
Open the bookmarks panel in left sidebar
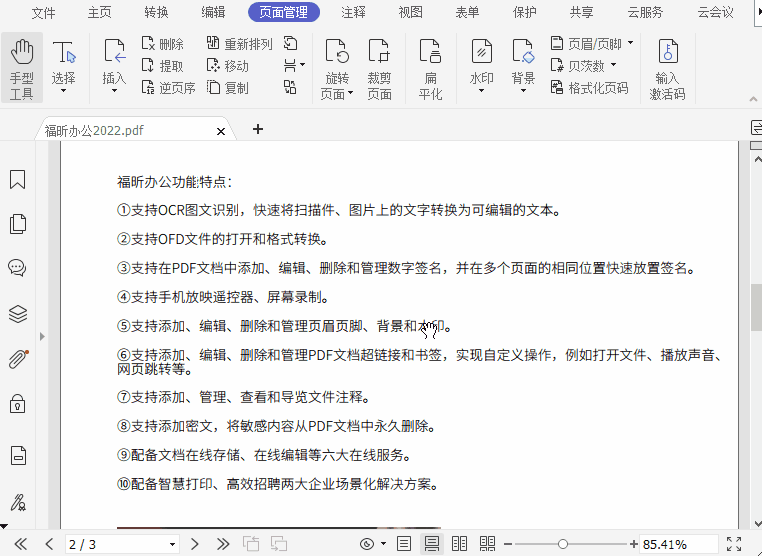coord(17,179)
